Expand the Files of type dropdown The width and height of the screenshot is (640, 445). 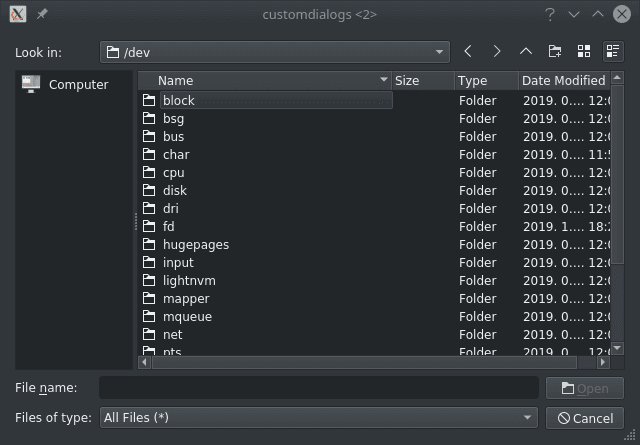528,418
